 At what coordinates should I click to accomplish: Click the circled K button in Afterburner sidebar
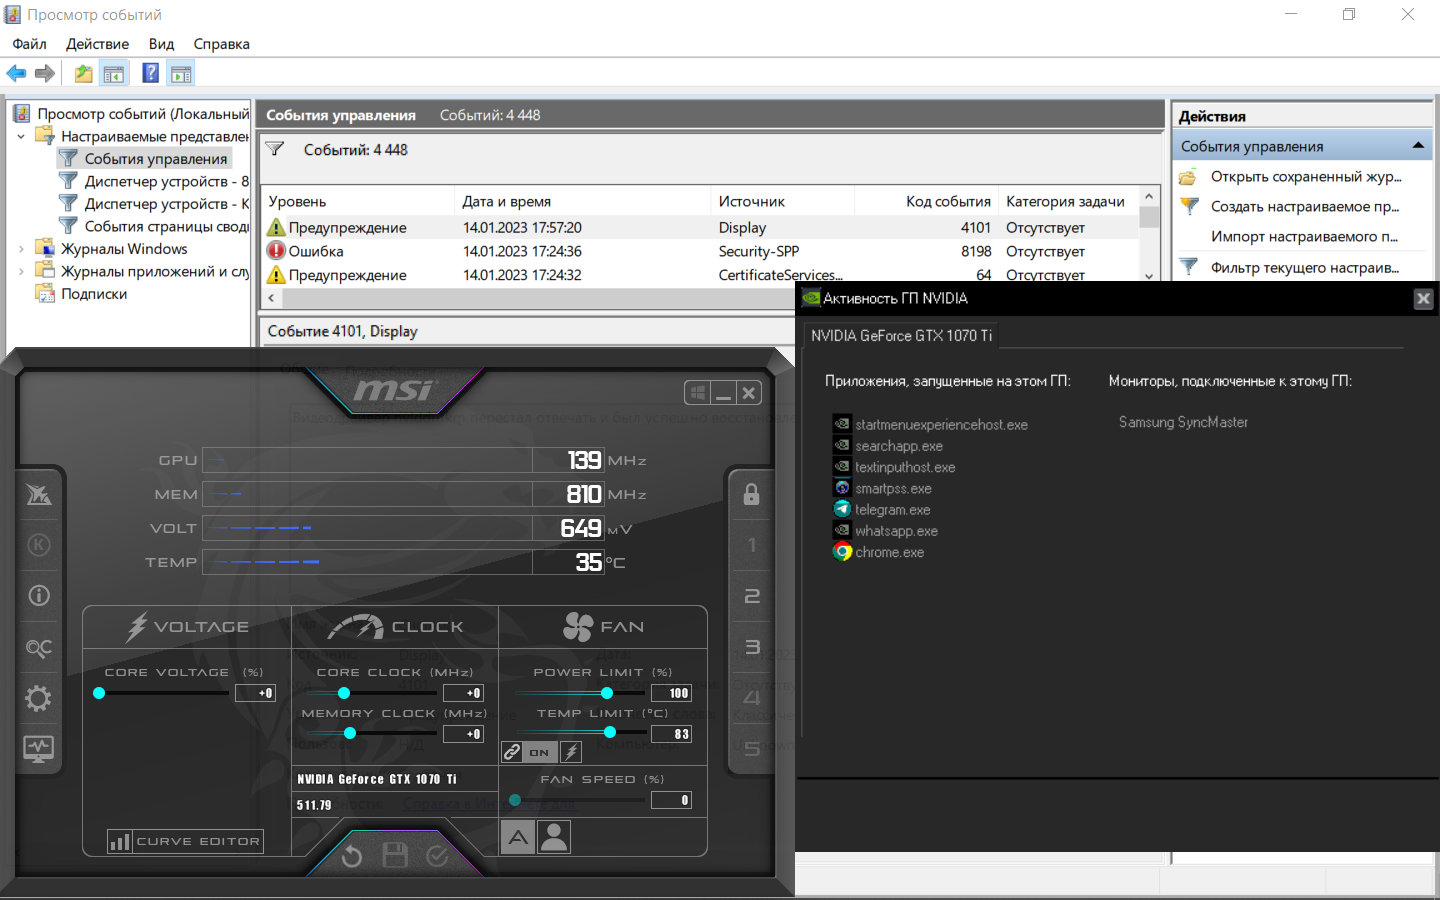tap(39, 545)
